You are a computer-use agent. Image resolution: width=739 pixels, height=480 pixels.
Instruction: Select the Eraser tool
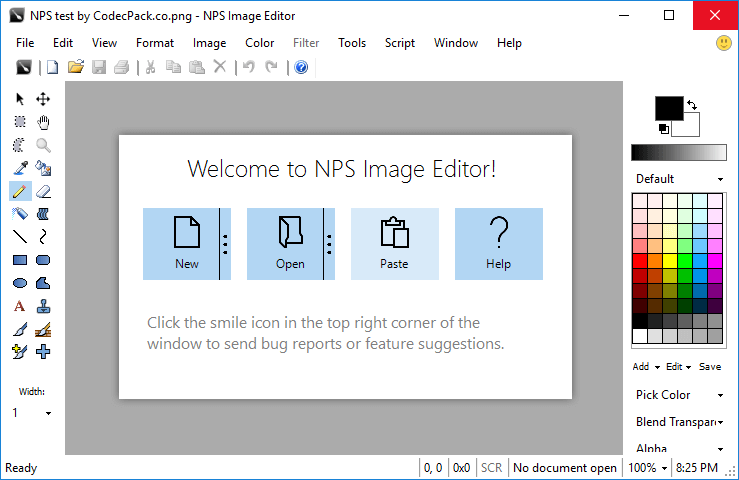tap(43, 190)
